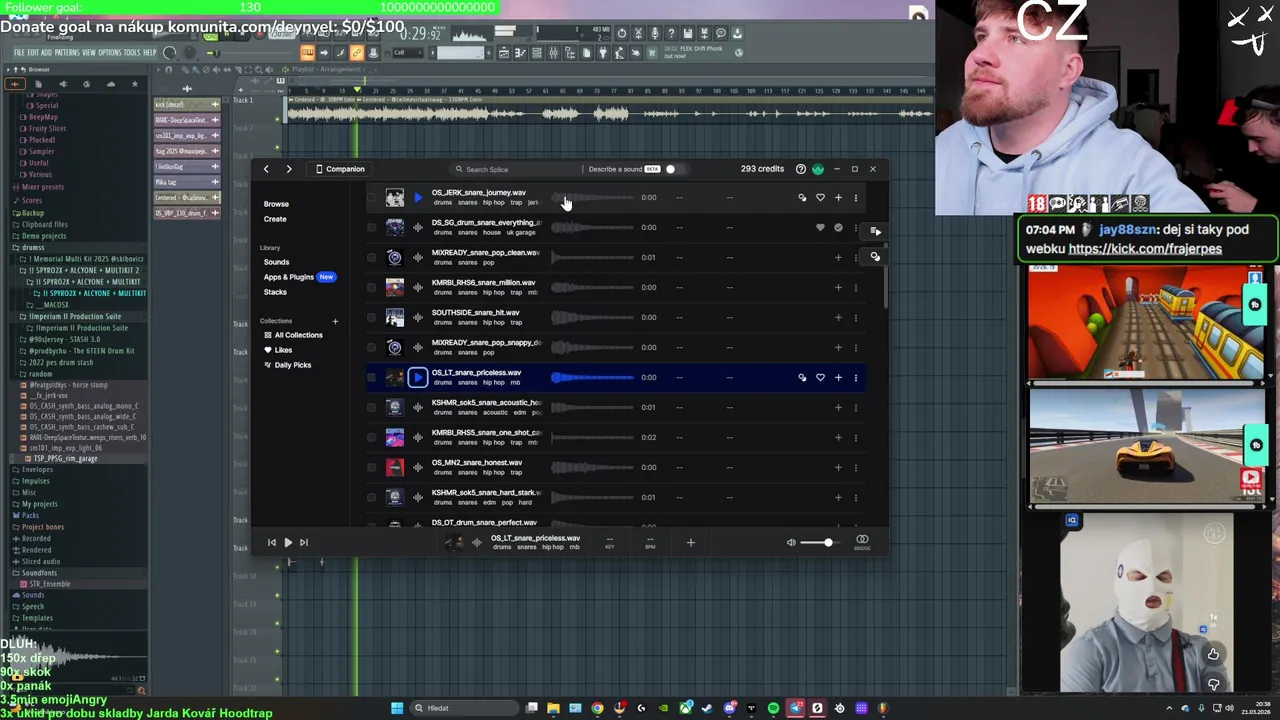Open Apps & Plugins in Splice

coord(289,277)
